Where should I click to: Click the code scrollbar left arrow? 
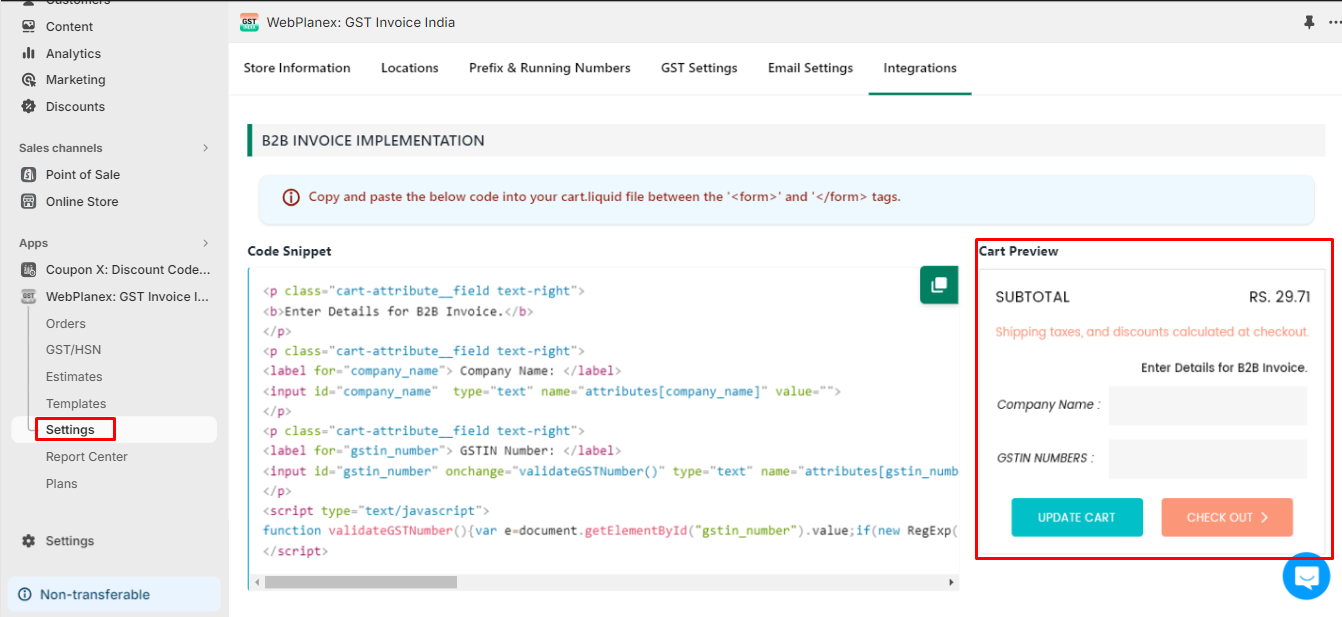[x=256, y=582]
